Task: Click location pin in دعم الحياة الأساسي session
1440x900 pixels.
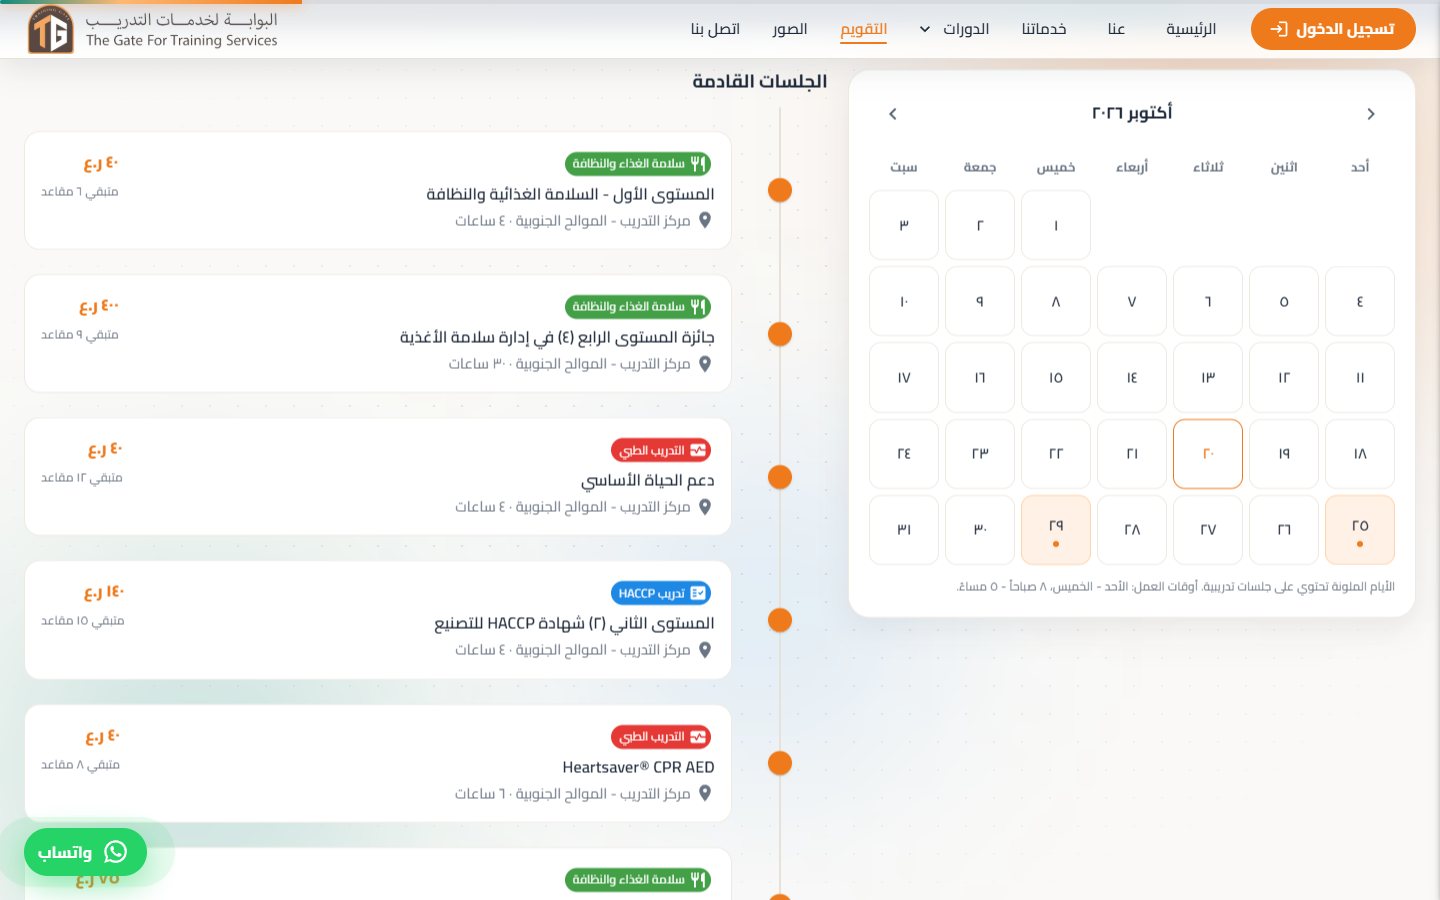Action: 705,507
